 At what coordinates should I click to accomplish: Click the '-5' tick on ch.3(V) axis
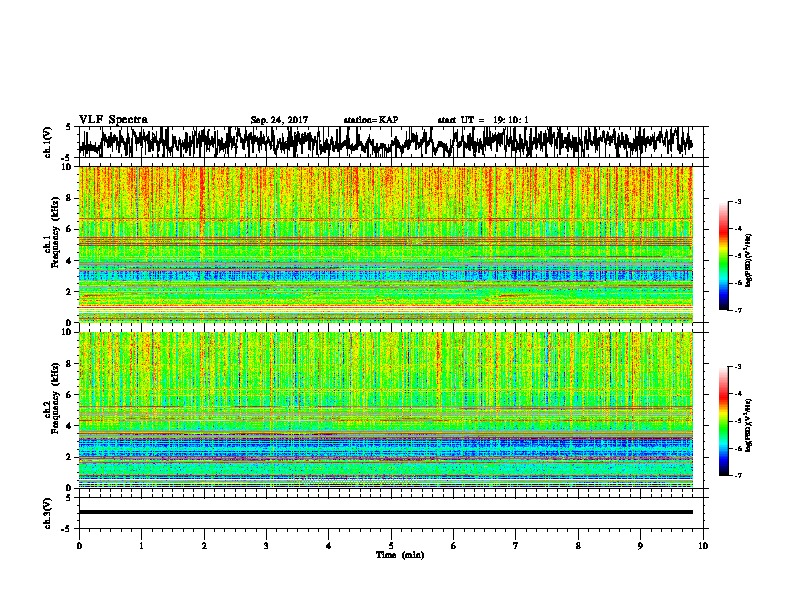(67, 529)
